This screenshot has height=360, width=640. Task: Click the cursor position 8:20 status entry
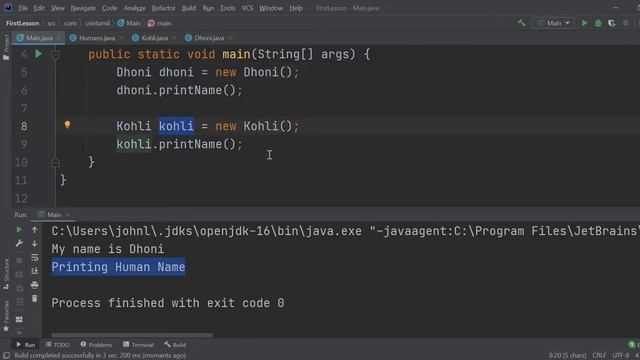pyautogui.click(x=567, y=356)
